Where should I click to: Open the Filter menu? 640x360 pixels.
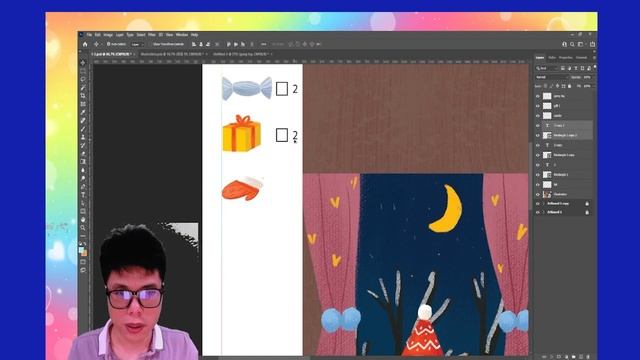(x=152, y=35)
